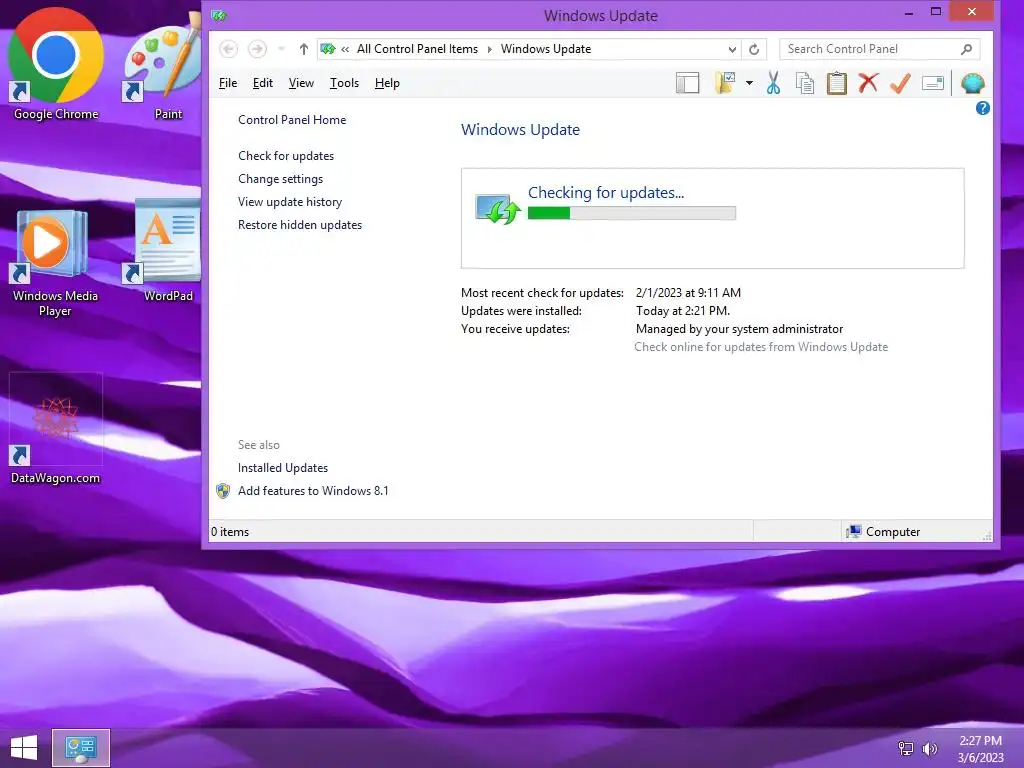The image size is (1024, 768).
Task: Refresh the Windows Update page
Action: [754, 49]
